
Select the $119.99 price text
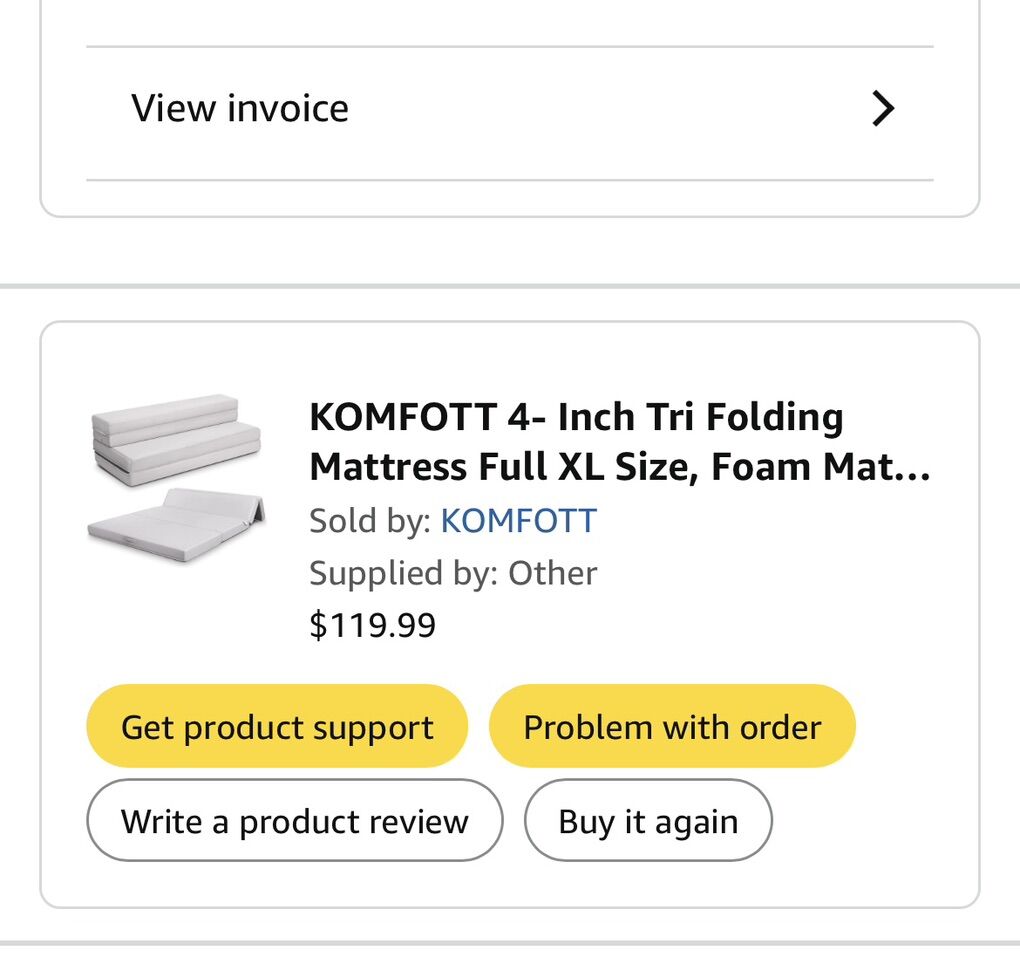point(373,624)
